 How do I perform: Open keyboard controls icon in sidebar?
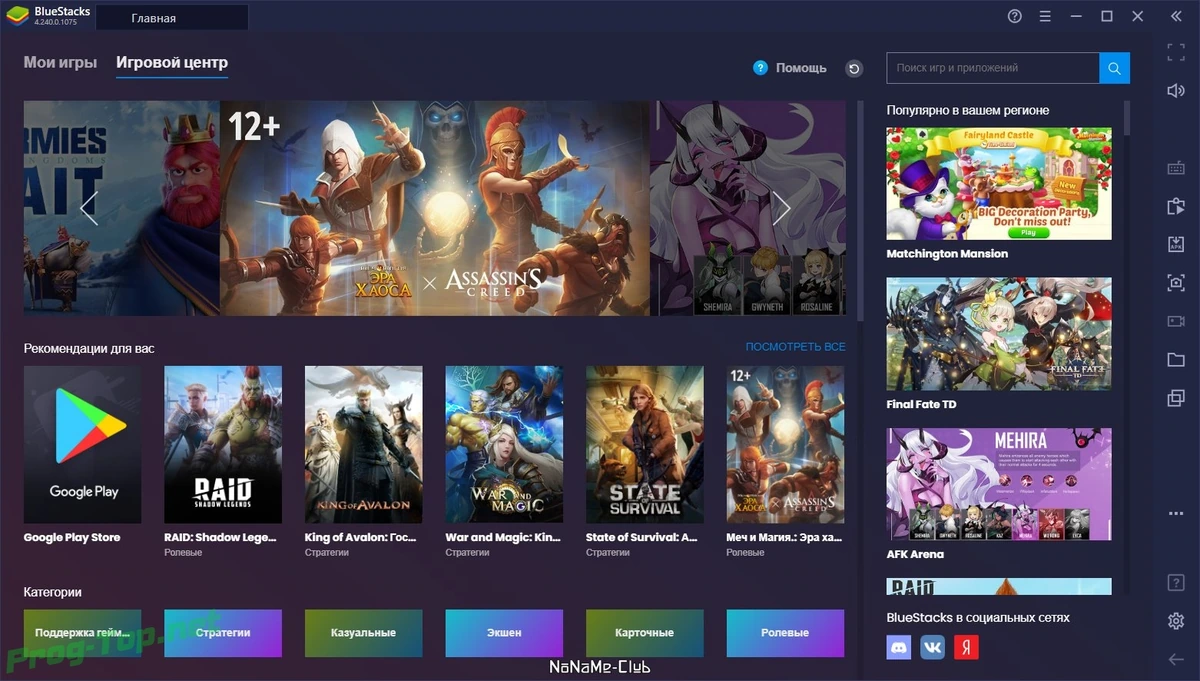coord(1176,168)
